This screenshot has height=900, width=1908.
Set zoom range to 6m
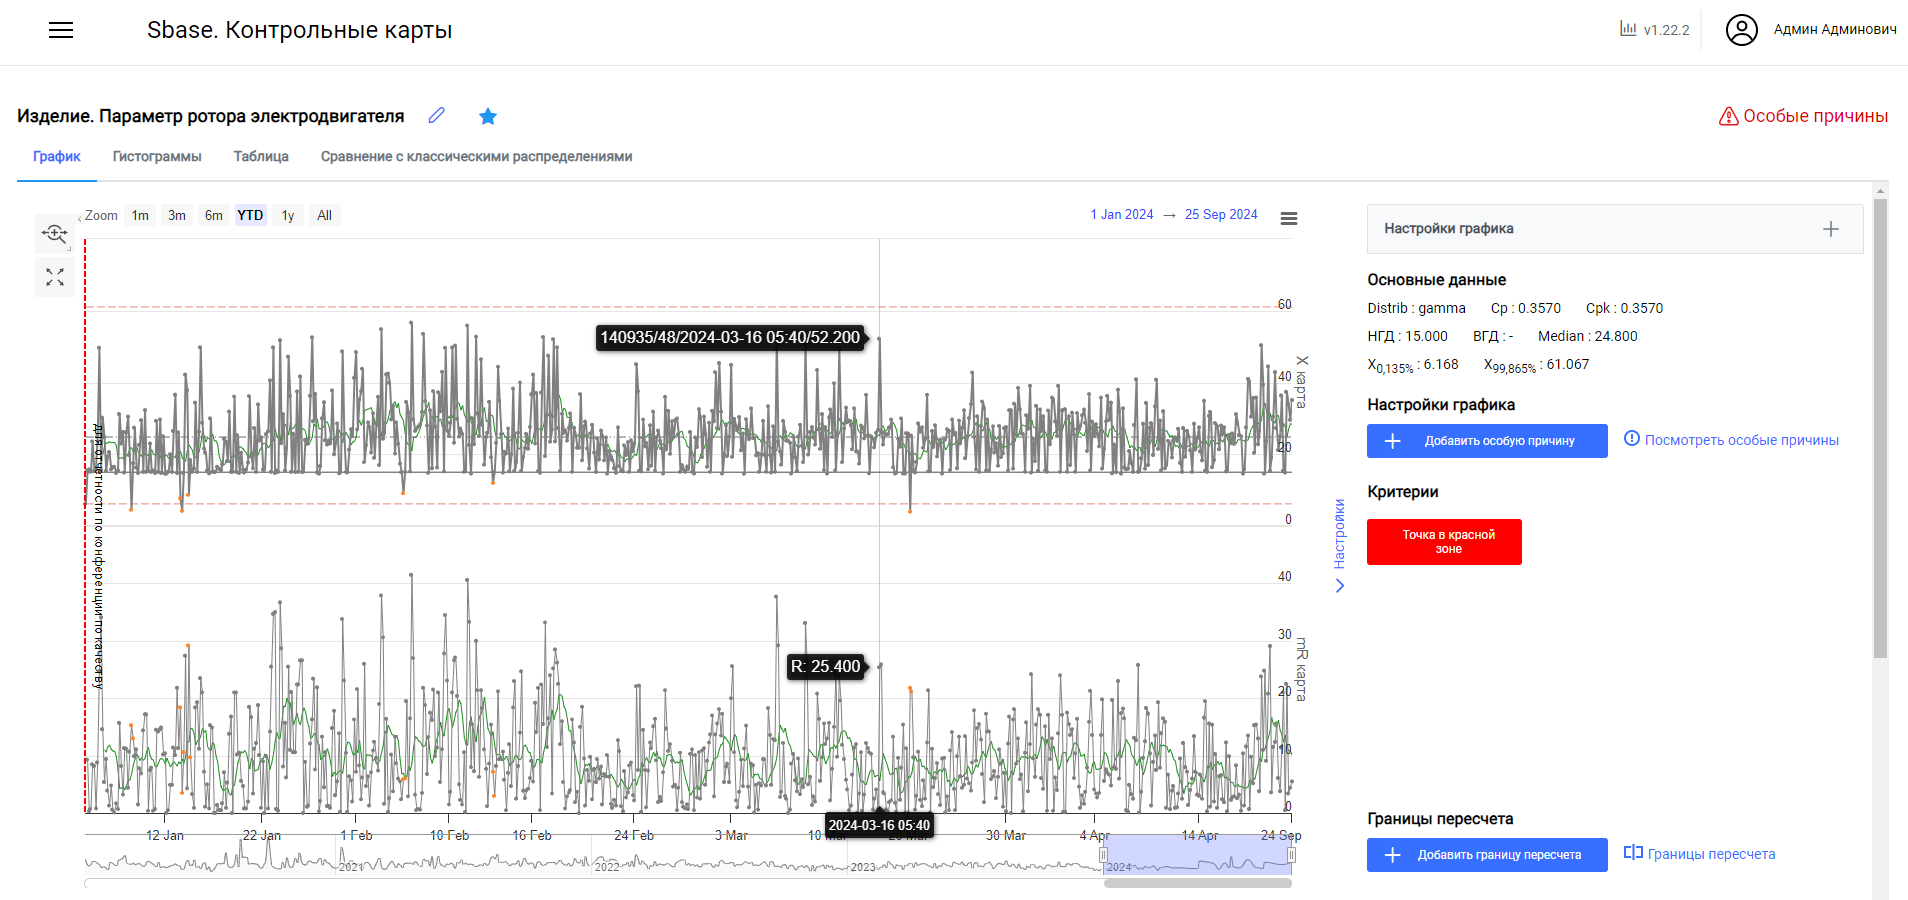214,215
